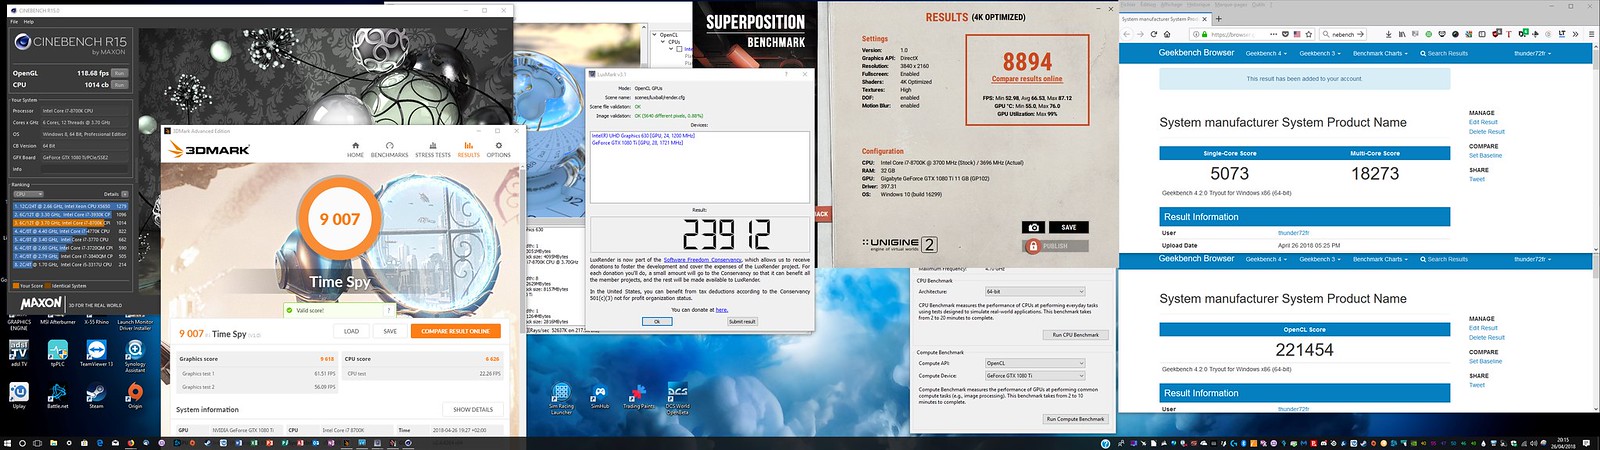Open the Cinebench Help menu
This screenshot has height=450, width=1600.
pos(29,21)
